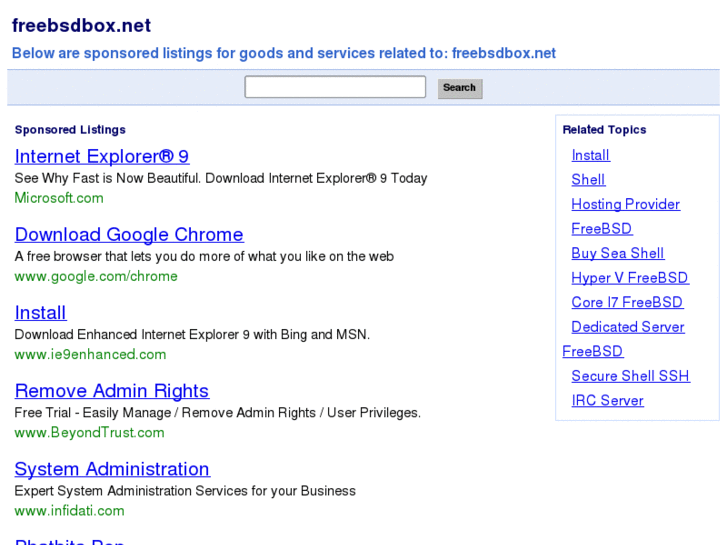Open the Remove Admin Rights listing
Screen dimensions: 727x545
[x=111, y=391]
